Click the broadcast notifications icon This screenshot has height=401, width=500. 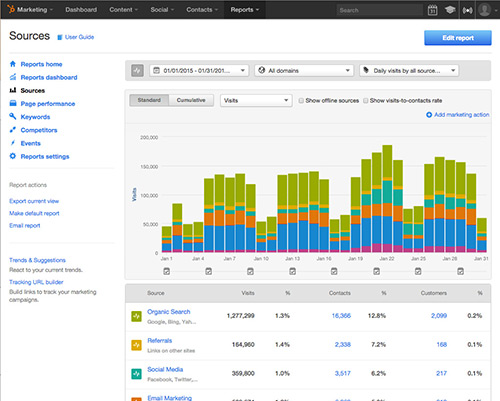pos(467,10)
